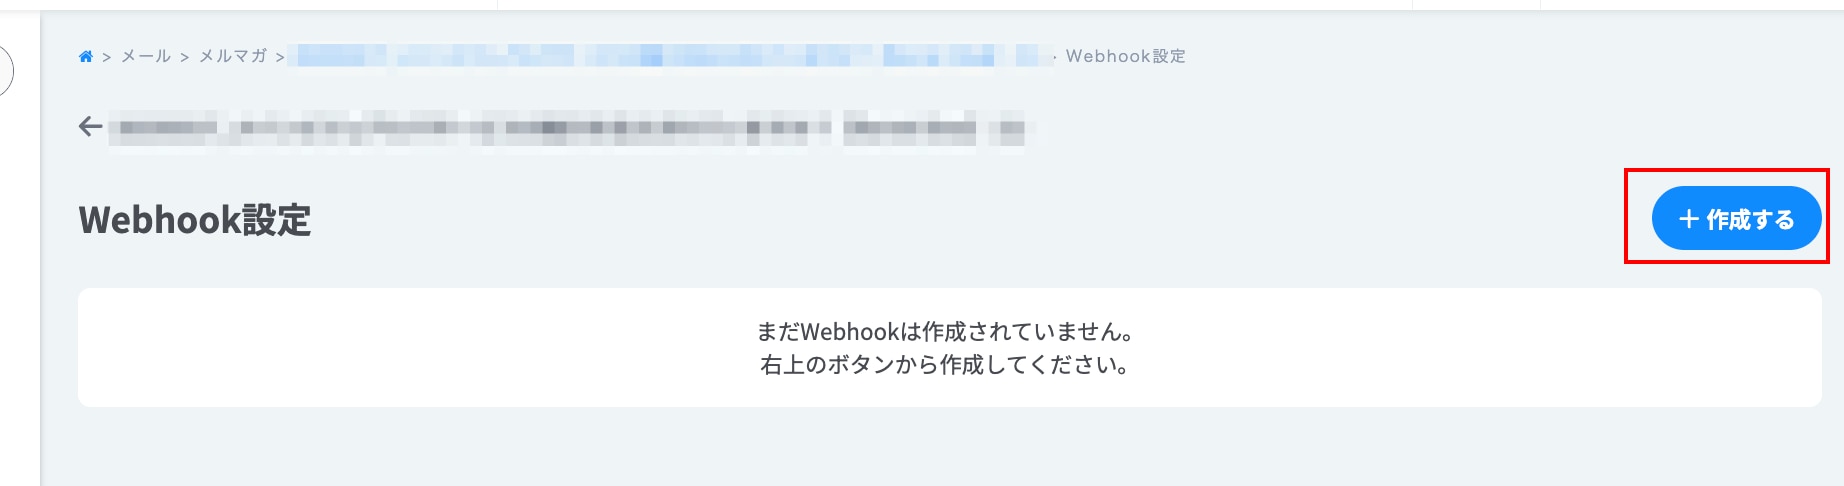1844x486 pixels.
Task: Click the 作成する button to create webhook
Action: click(x=1737, y=218)
